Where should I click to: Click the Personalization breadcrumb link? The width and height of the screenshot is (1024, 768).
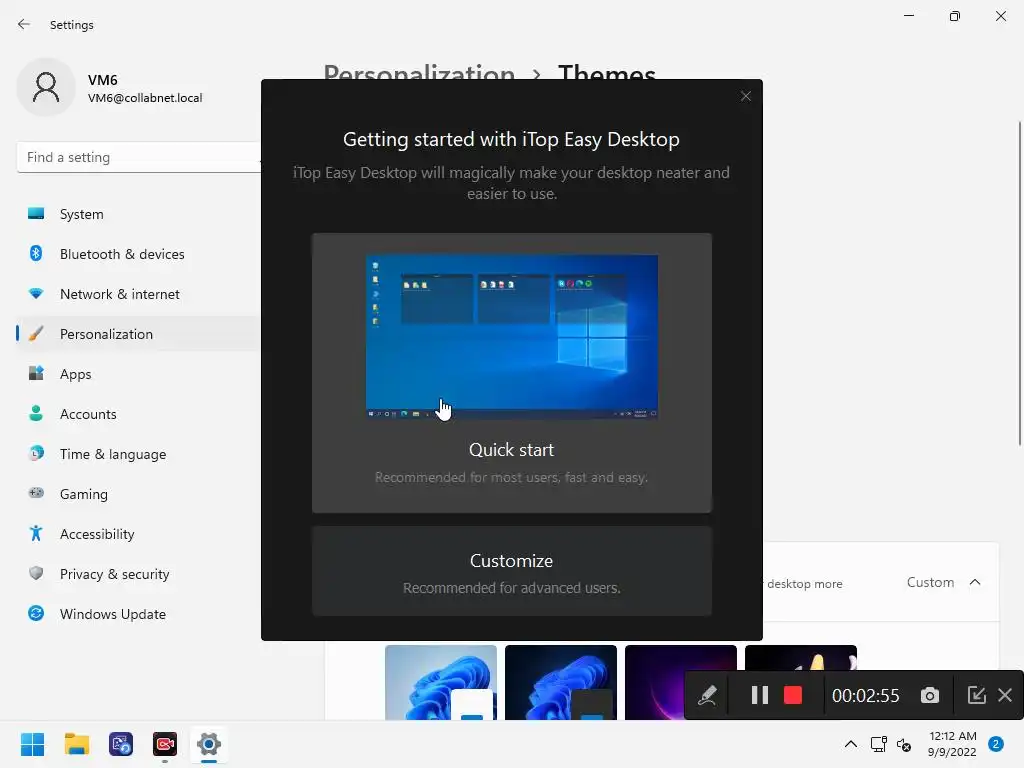coord(419,73)
